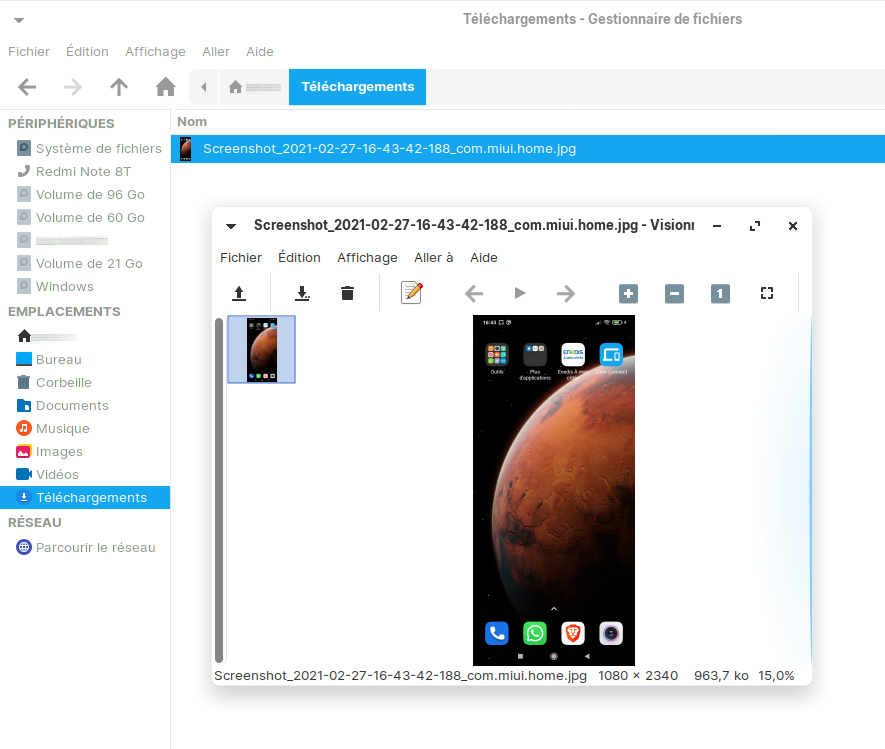Click the Téléchargements path bar button
Screen dimensions: 885x749
click(x=357, y=87)
